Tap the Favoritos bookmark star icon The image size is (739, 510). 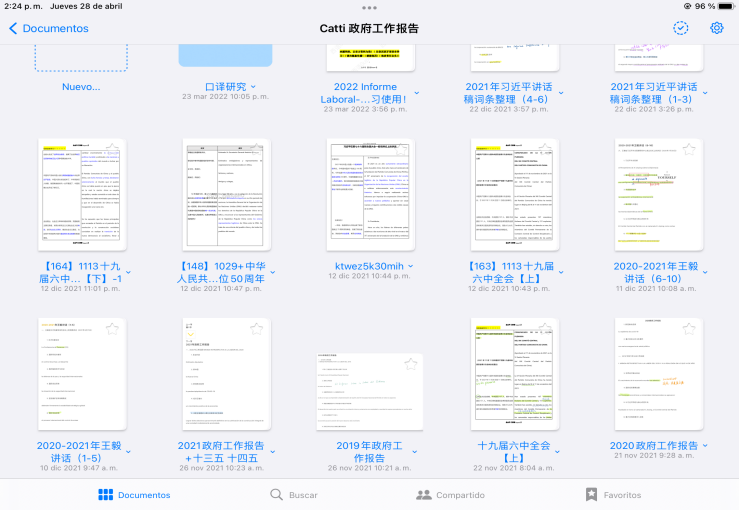pos(591,495)
